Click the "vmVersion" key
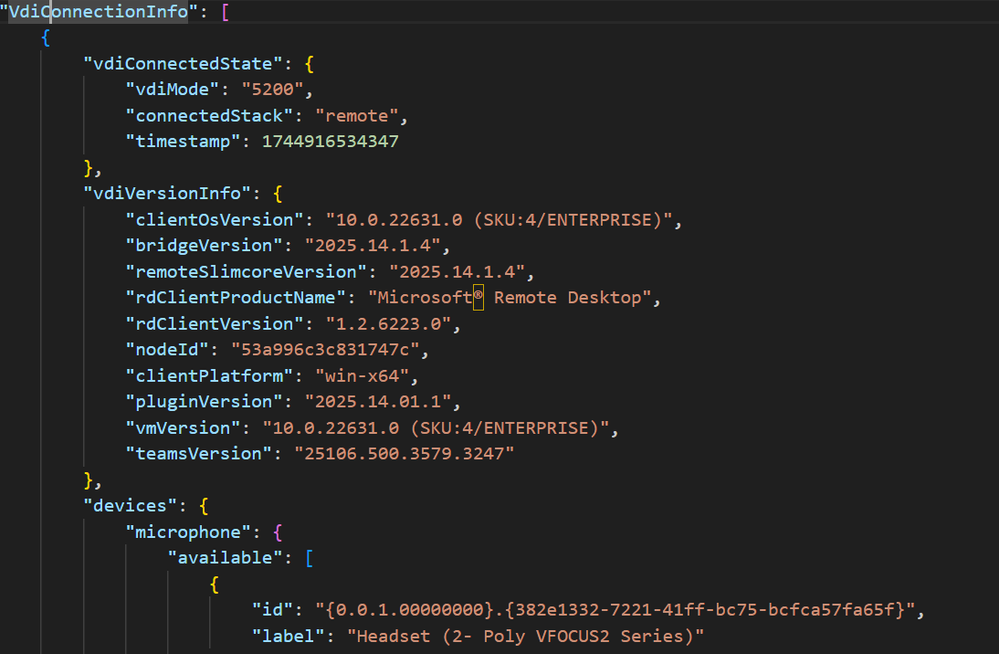 click(183, 428)
